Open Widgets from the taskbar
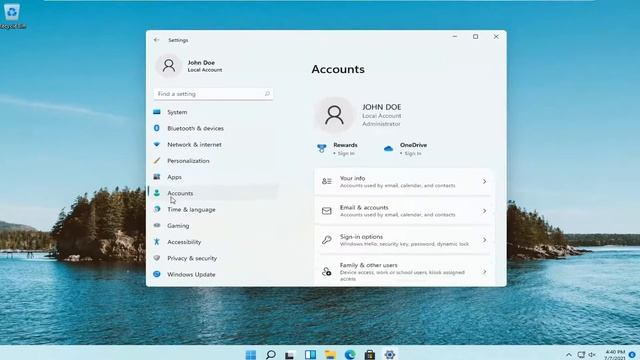 [x=310, y=354]
